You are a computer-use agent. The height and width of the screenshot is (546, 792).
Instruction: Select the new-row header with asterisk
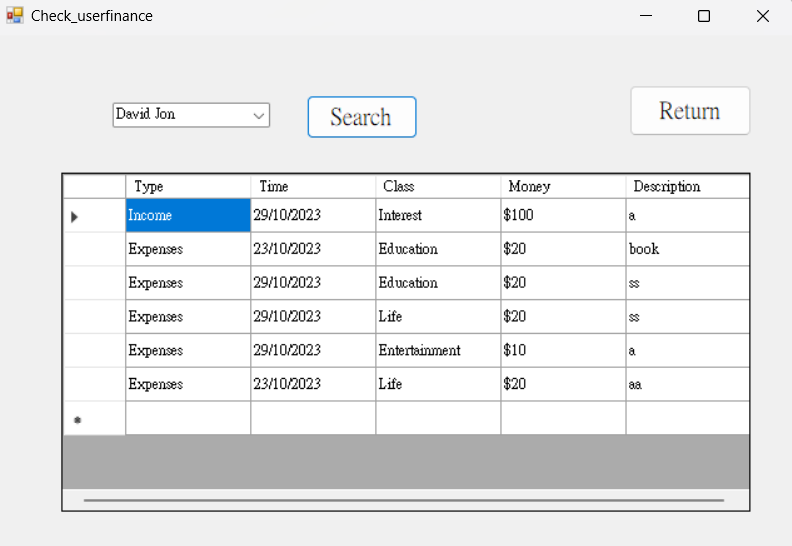pos(94,418)
